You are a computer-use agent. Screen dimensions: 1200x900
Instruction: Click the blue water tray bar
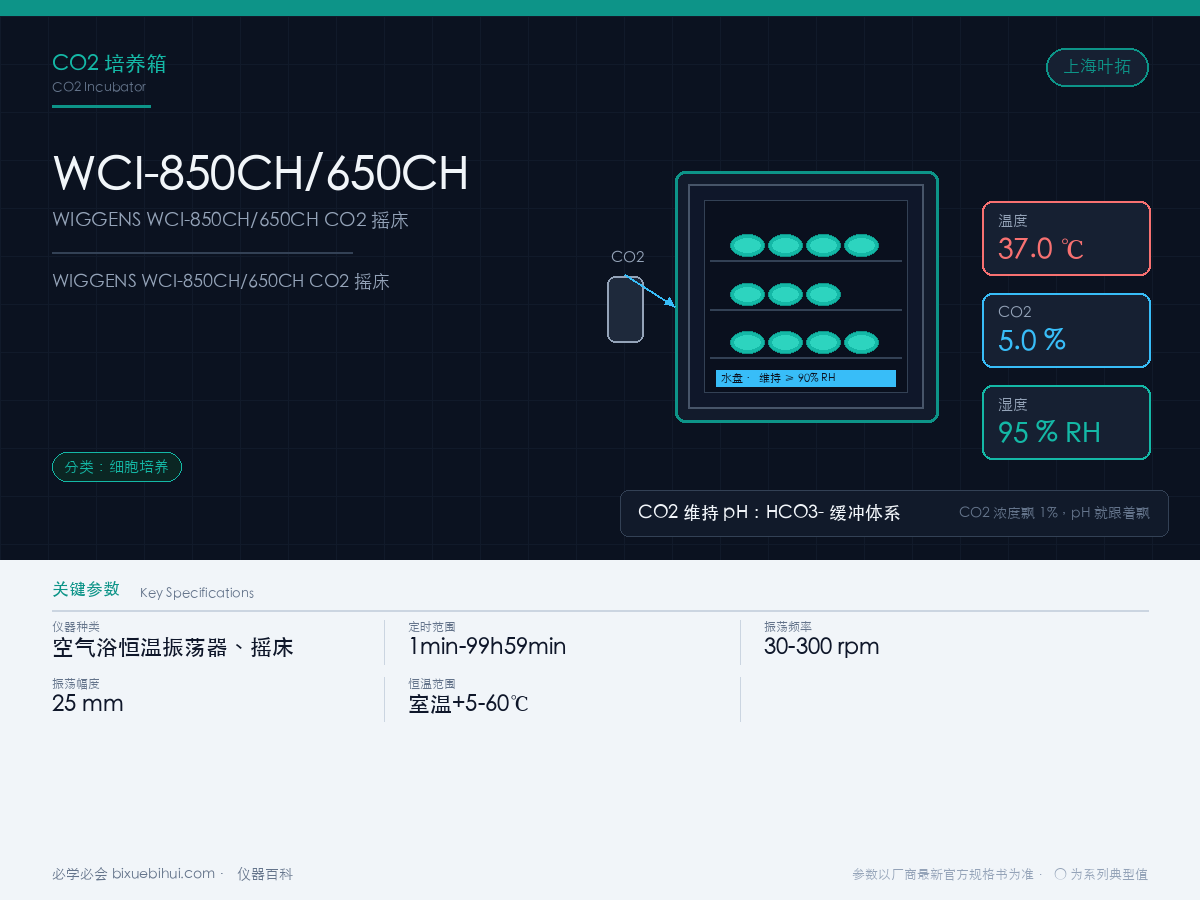[x=805, y=378]
